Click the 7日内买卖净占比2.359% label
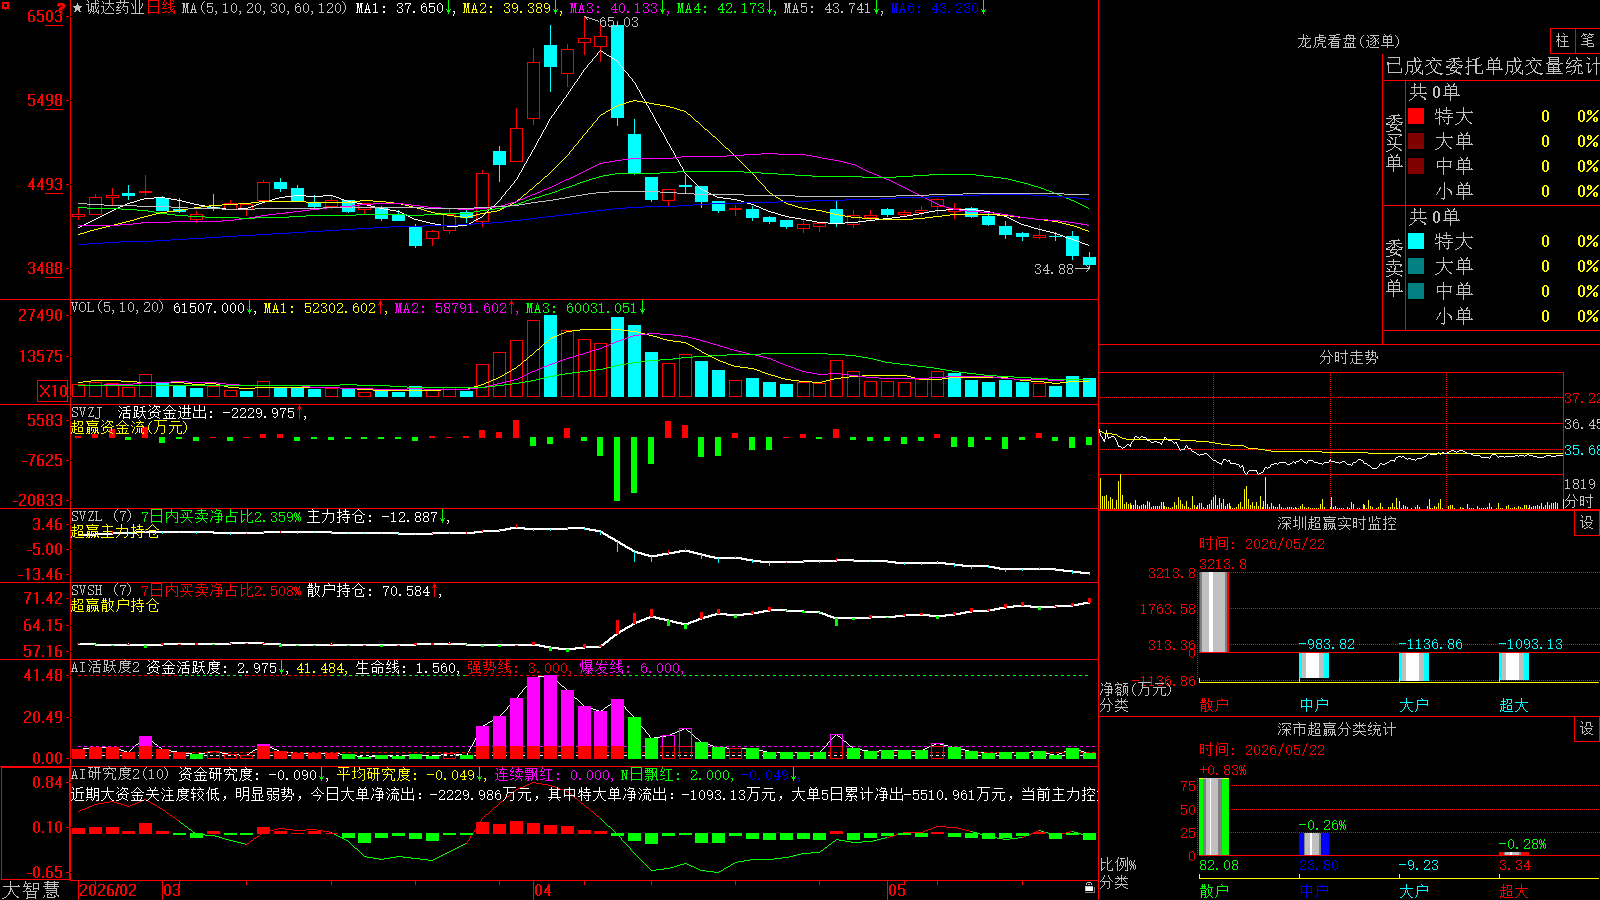The image size is (1600, 900). [220, 517]
